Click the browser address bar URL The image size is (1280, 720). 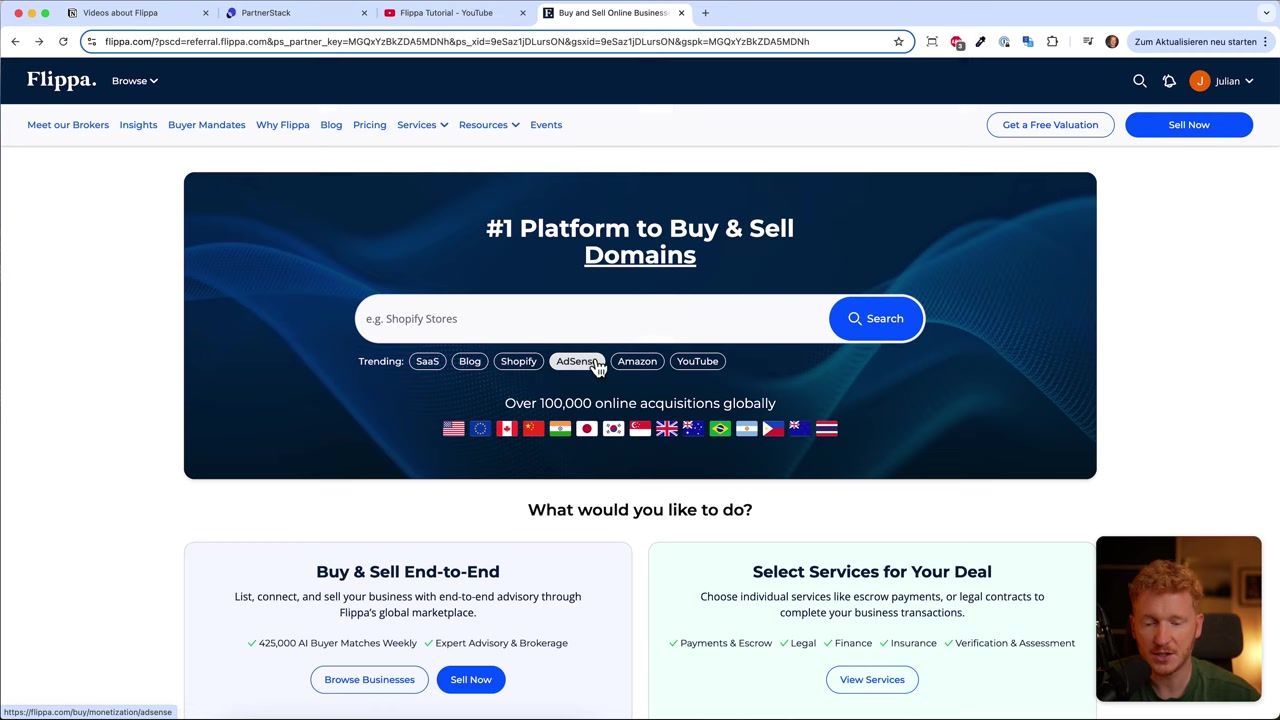click(457, 41)
